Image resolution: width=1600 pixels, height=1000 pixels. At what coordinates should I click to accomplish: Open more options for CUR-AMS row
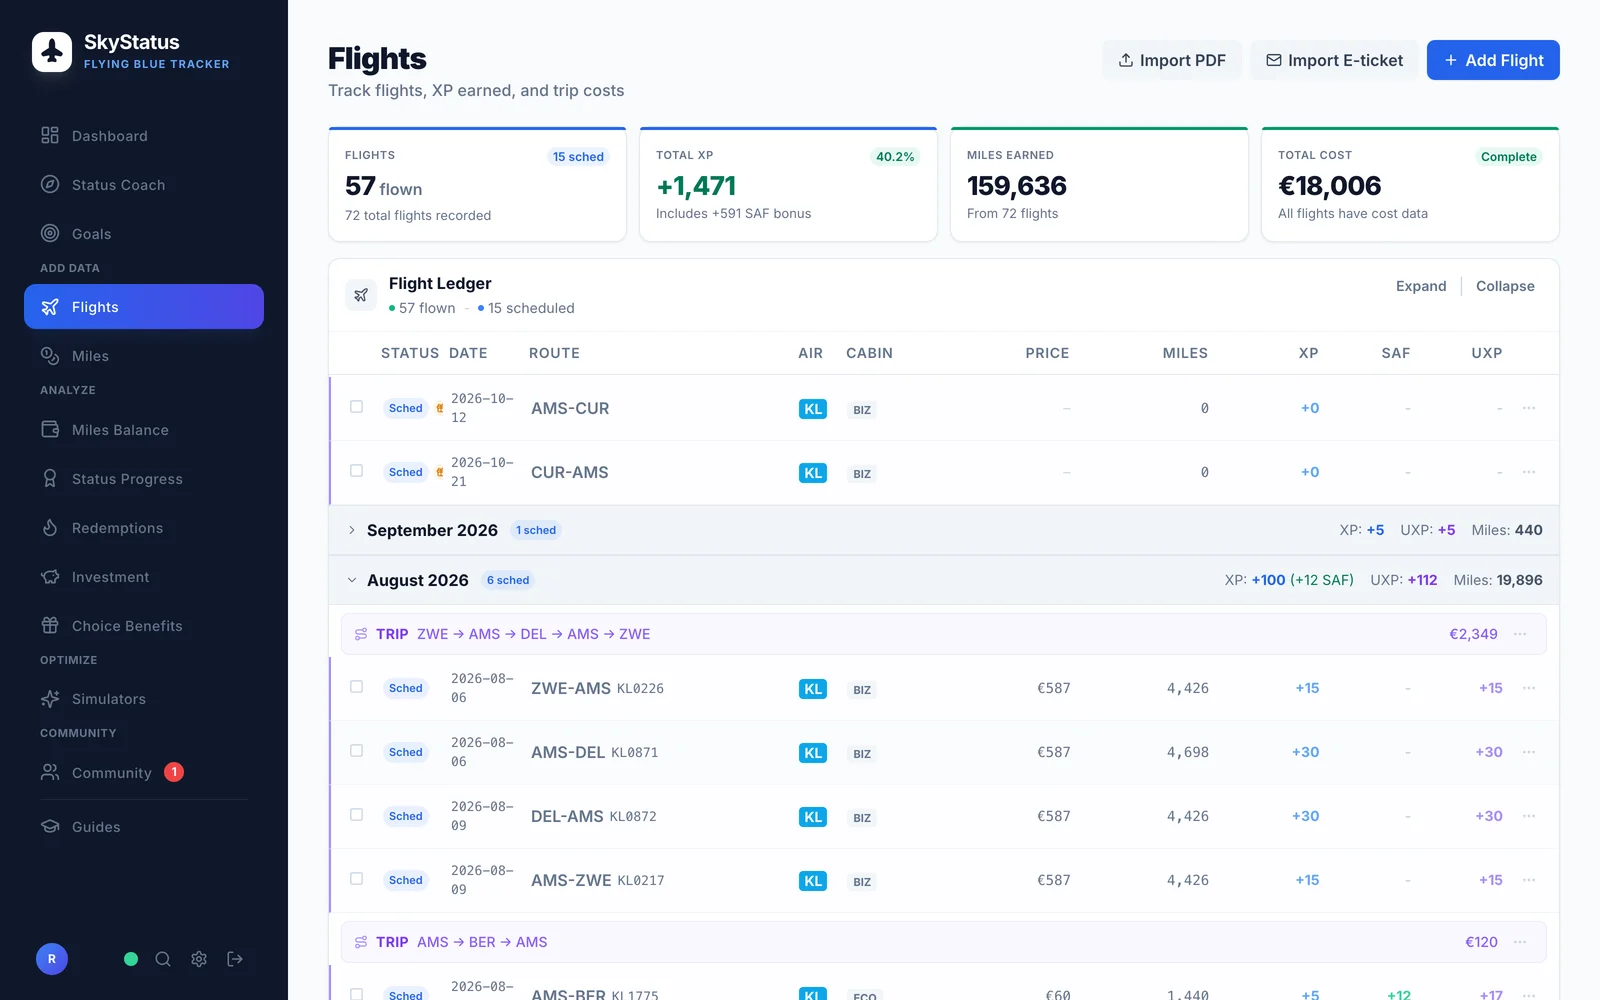tap(1529, 472)
